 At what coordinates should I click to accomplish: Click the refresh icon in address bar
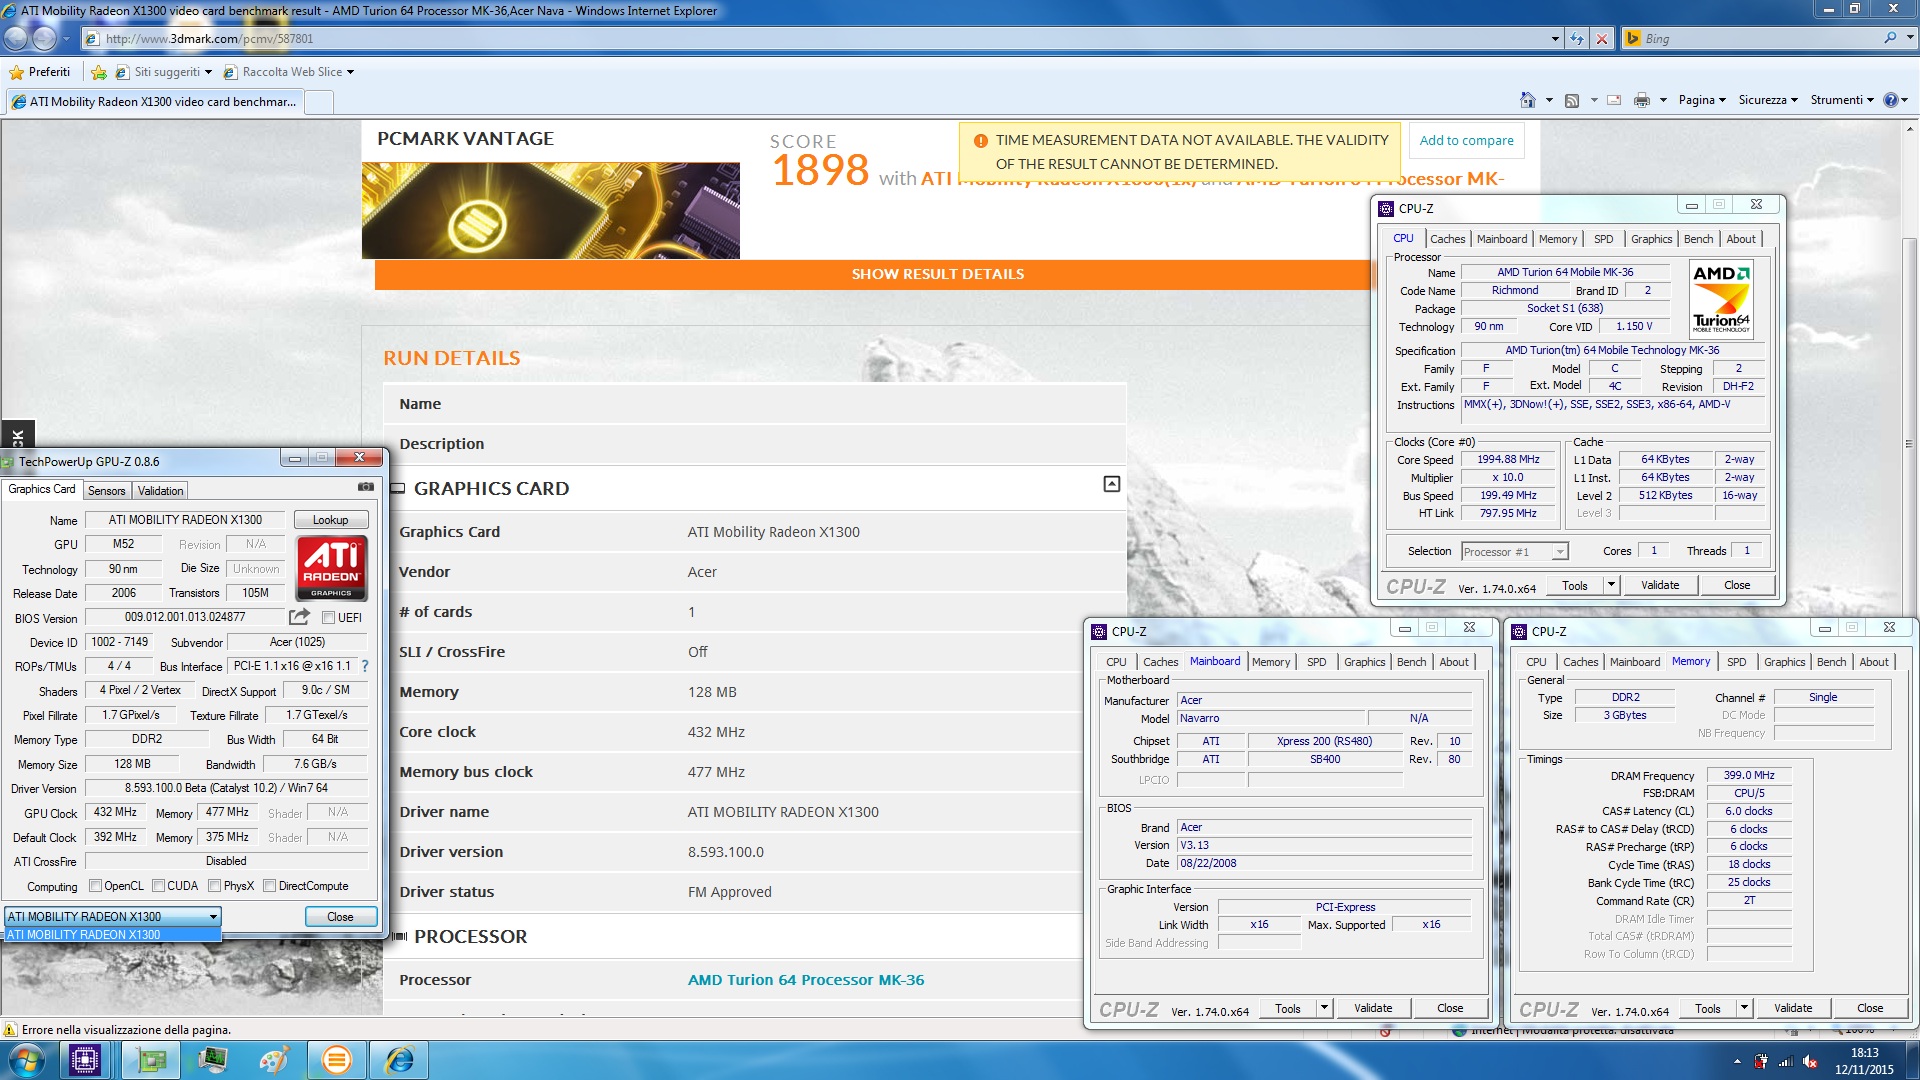coord(1577,39)
